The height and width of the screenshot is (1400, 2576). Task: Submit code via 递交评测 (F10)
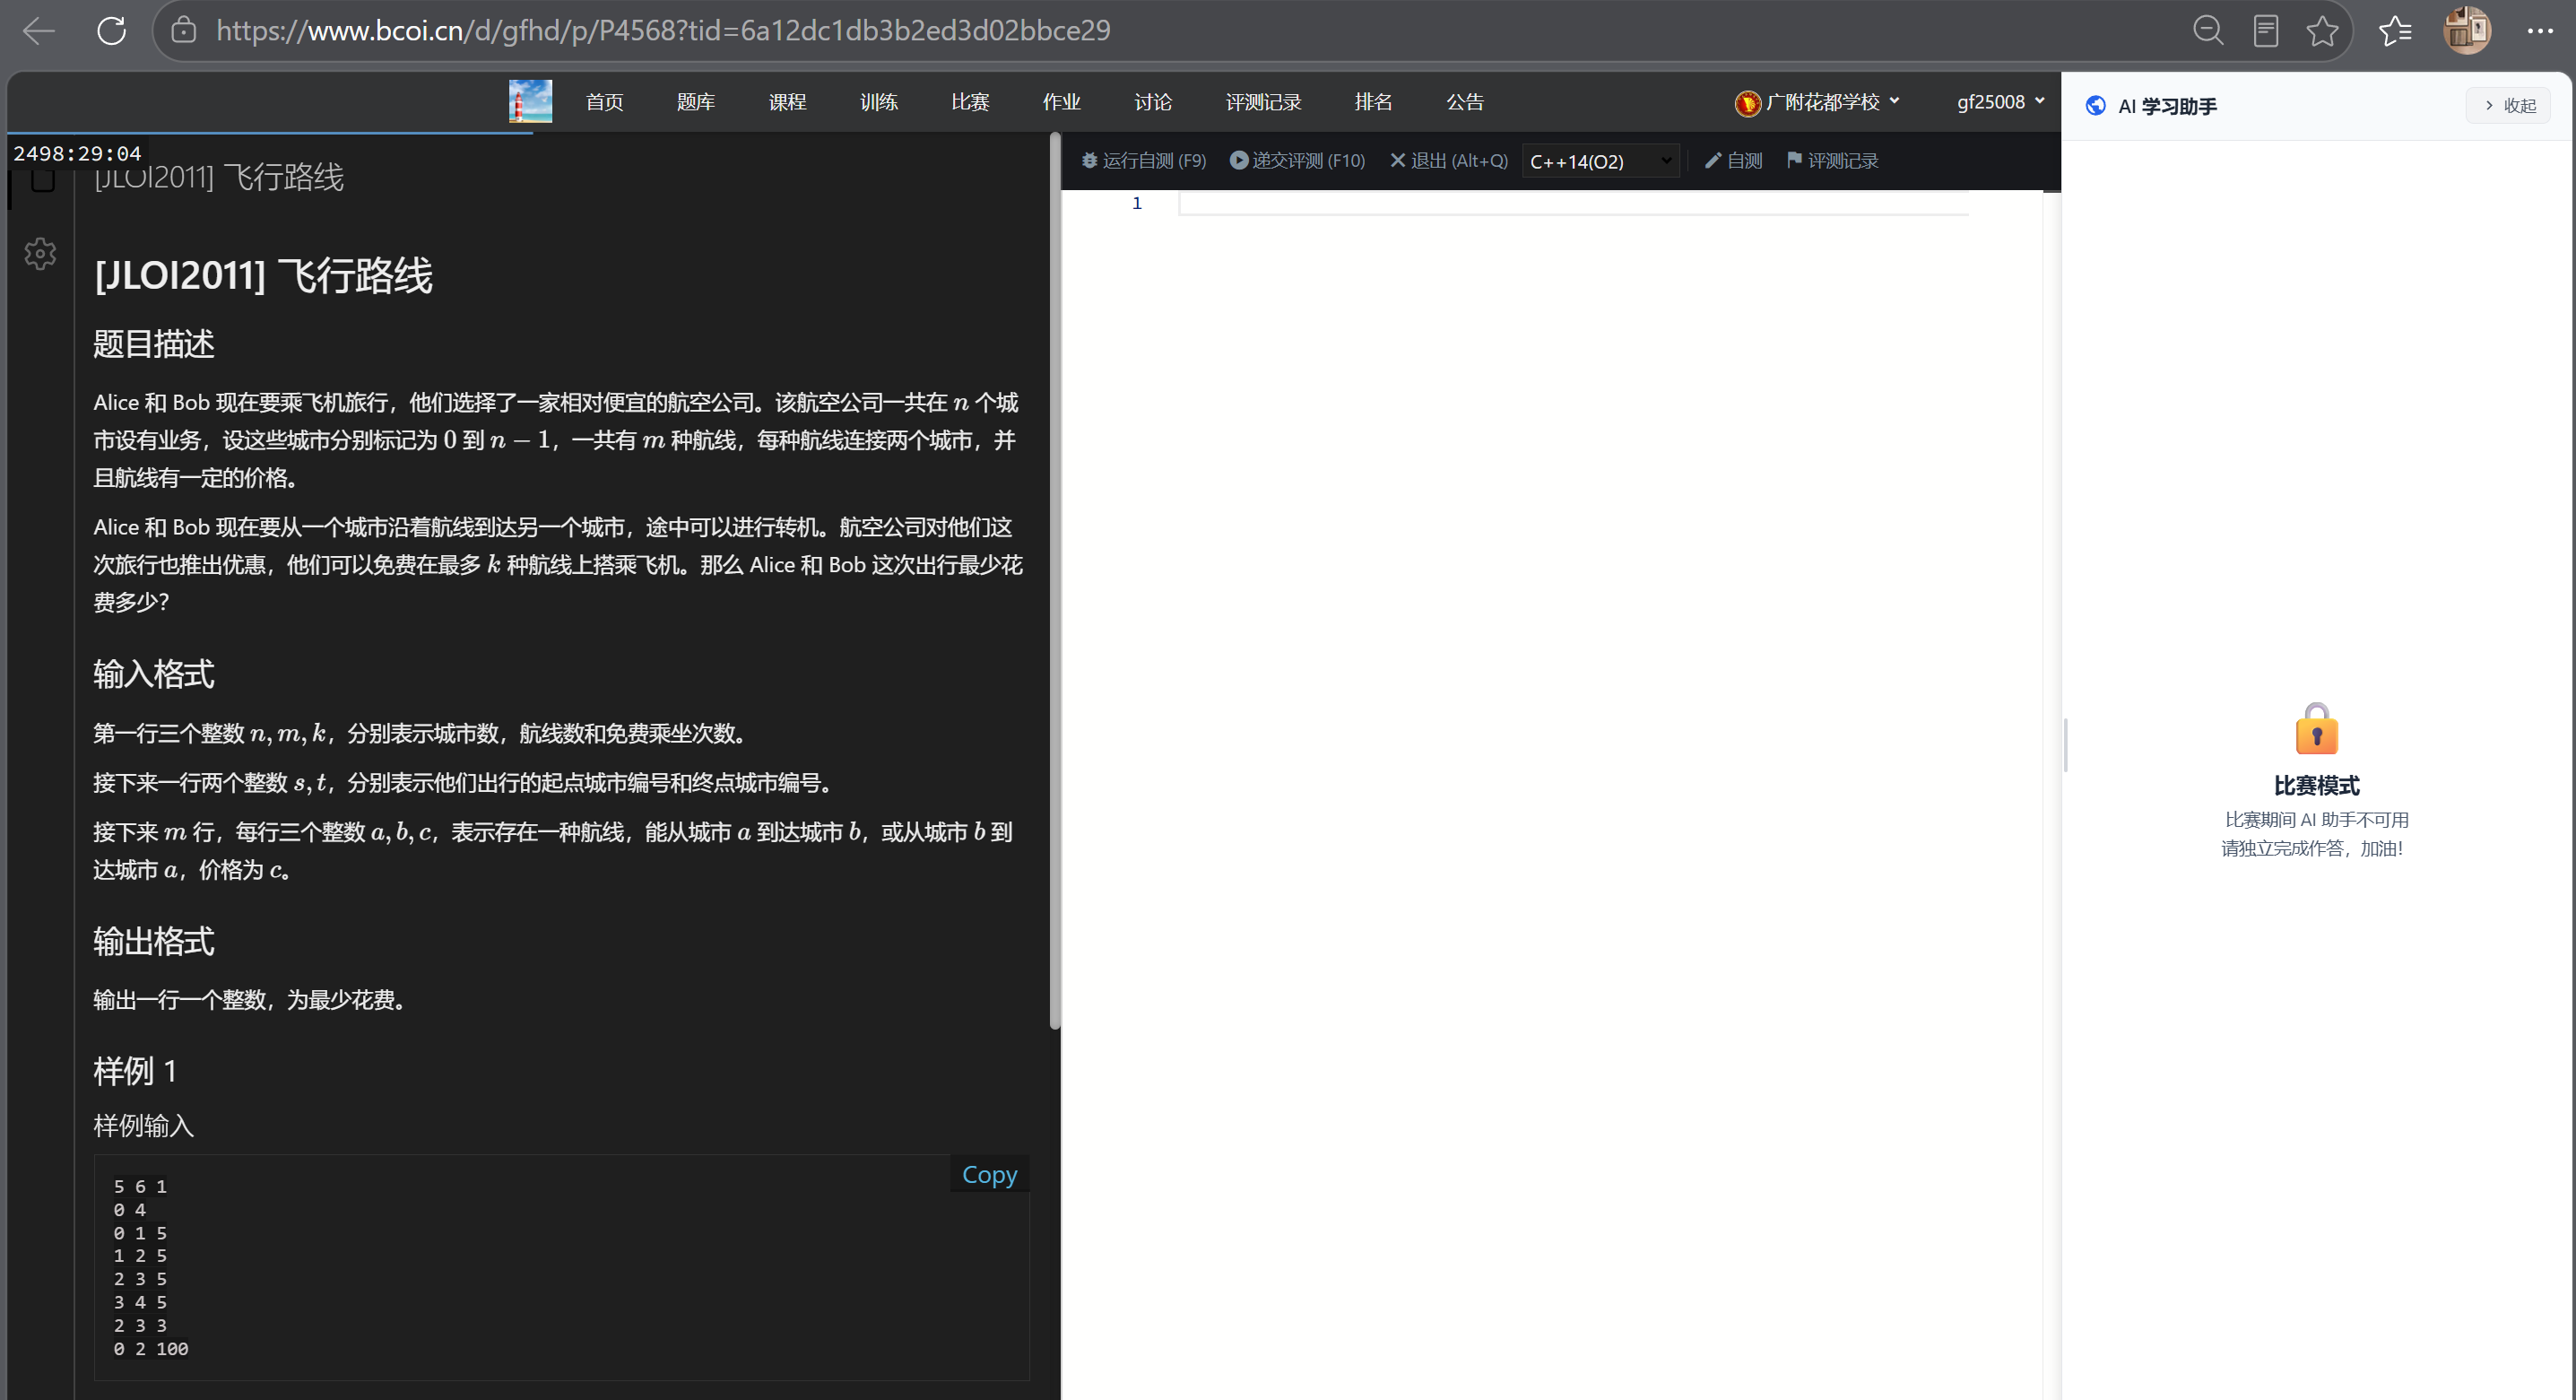click(x=1297, y=160)
